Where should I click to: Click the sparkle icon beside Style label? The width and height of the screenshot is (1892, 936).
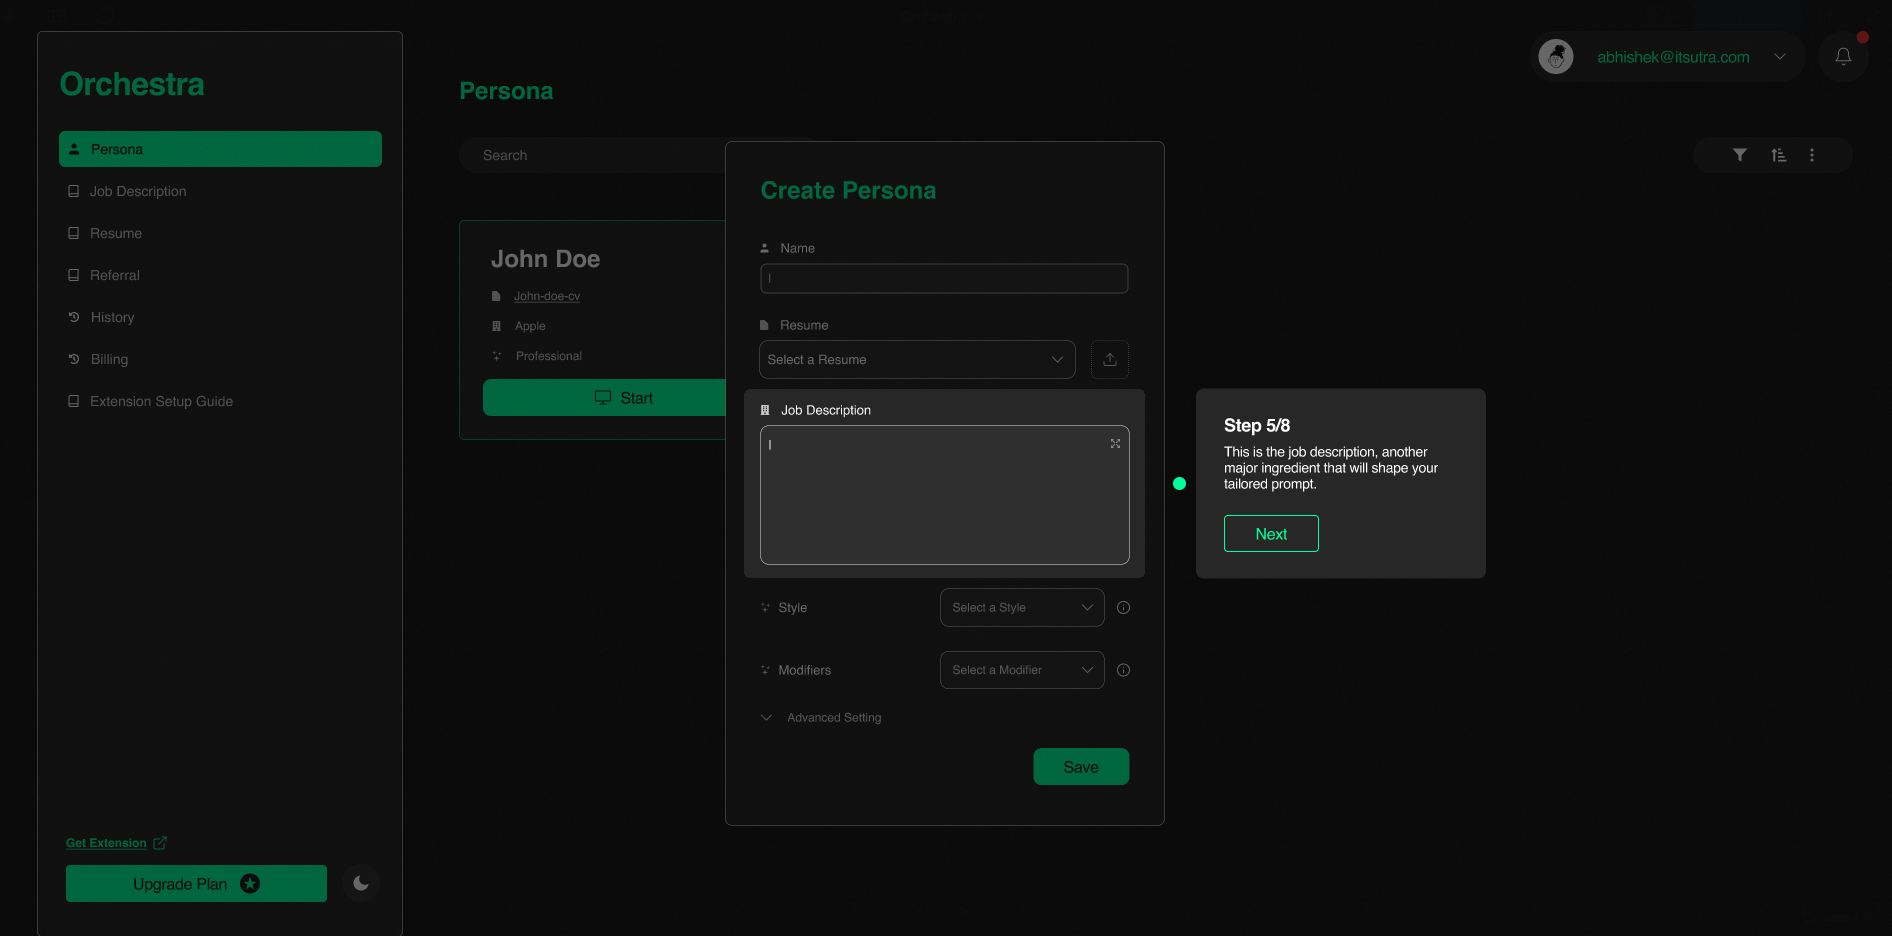pyautogui.click(x=765, y=608)
